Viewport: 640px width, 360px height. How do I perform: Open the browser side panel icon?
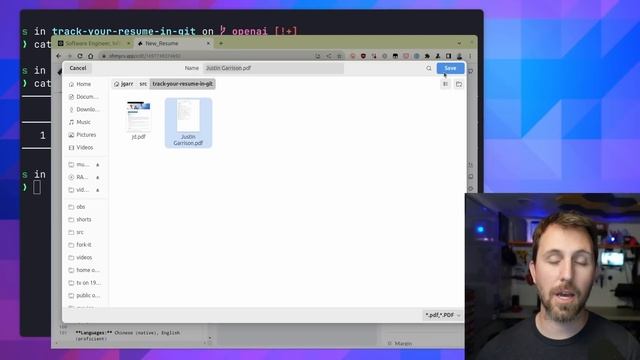point(448,56)
